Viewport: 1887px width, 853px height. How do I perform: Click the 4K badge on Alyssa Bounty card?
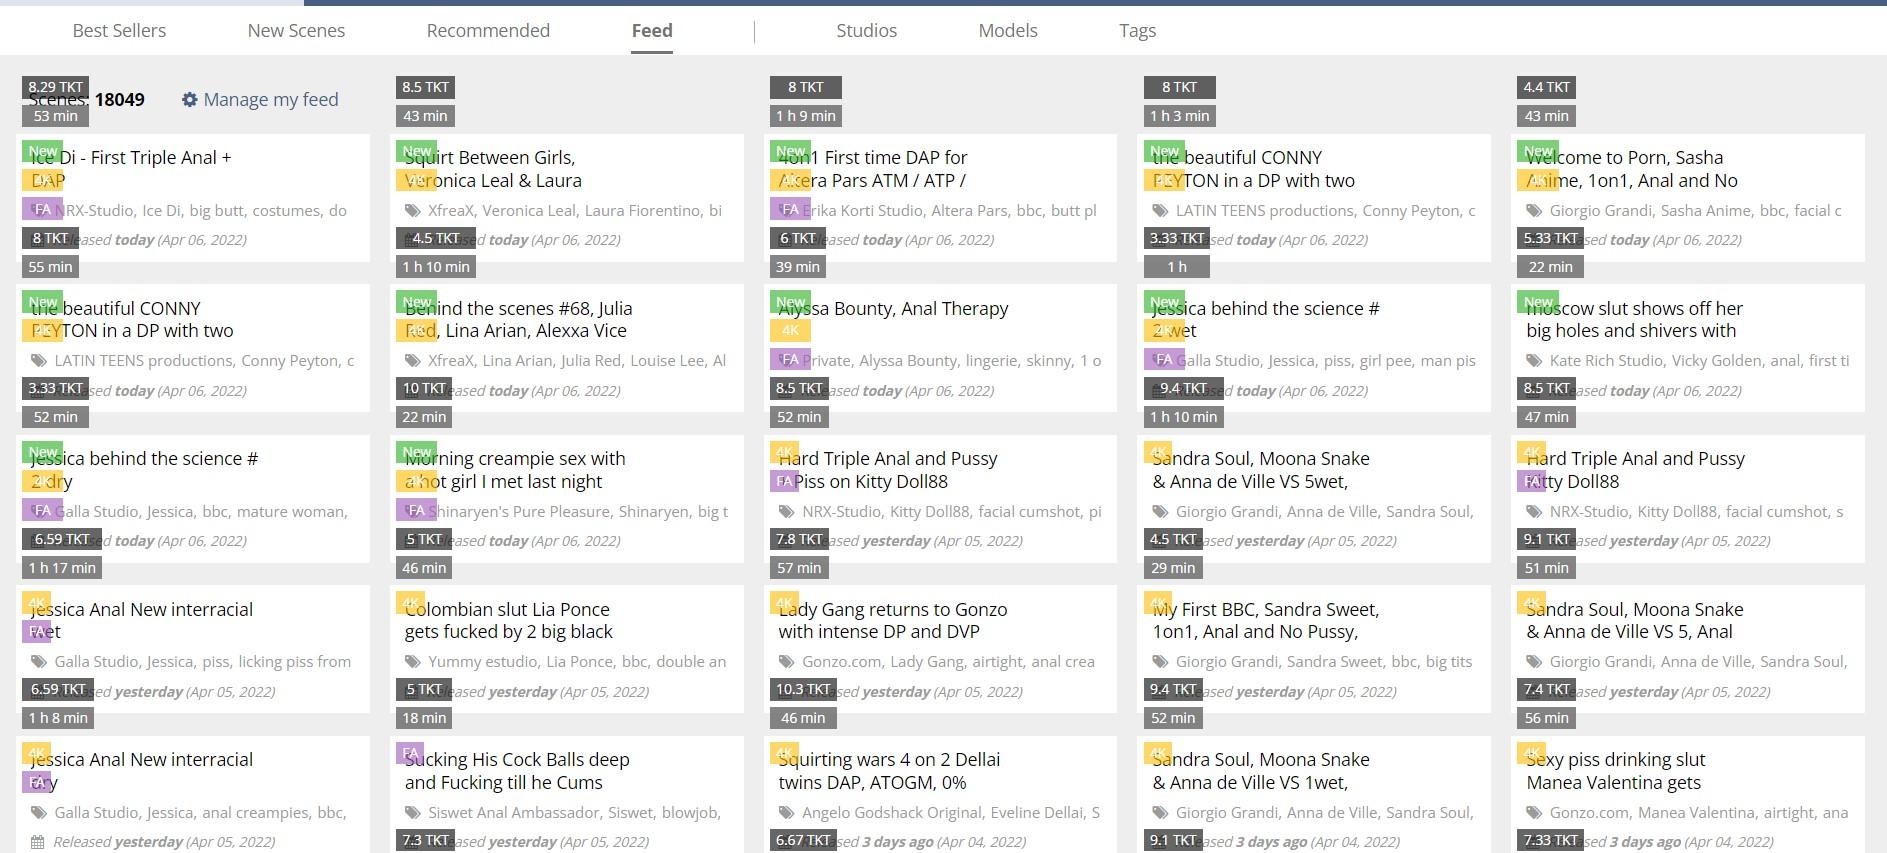tap(790, 330)
